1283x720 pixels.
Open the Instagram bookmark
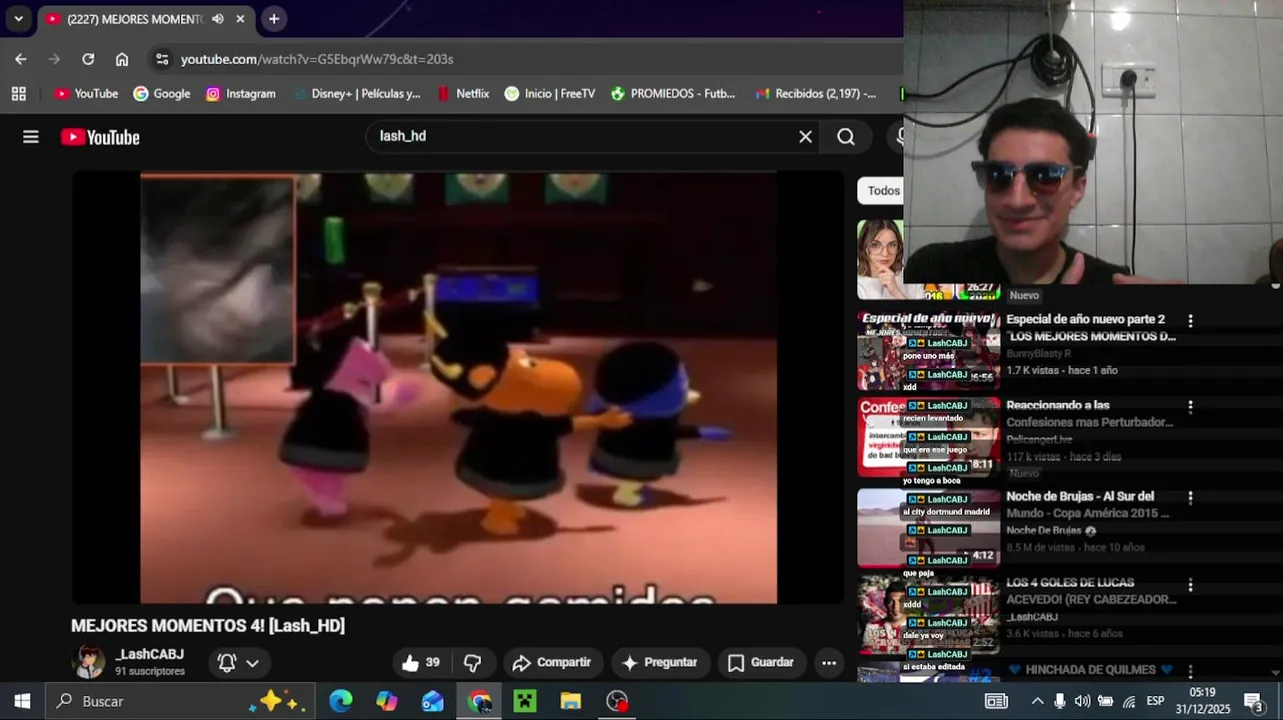pyautogui.click(x=240, y=93)
